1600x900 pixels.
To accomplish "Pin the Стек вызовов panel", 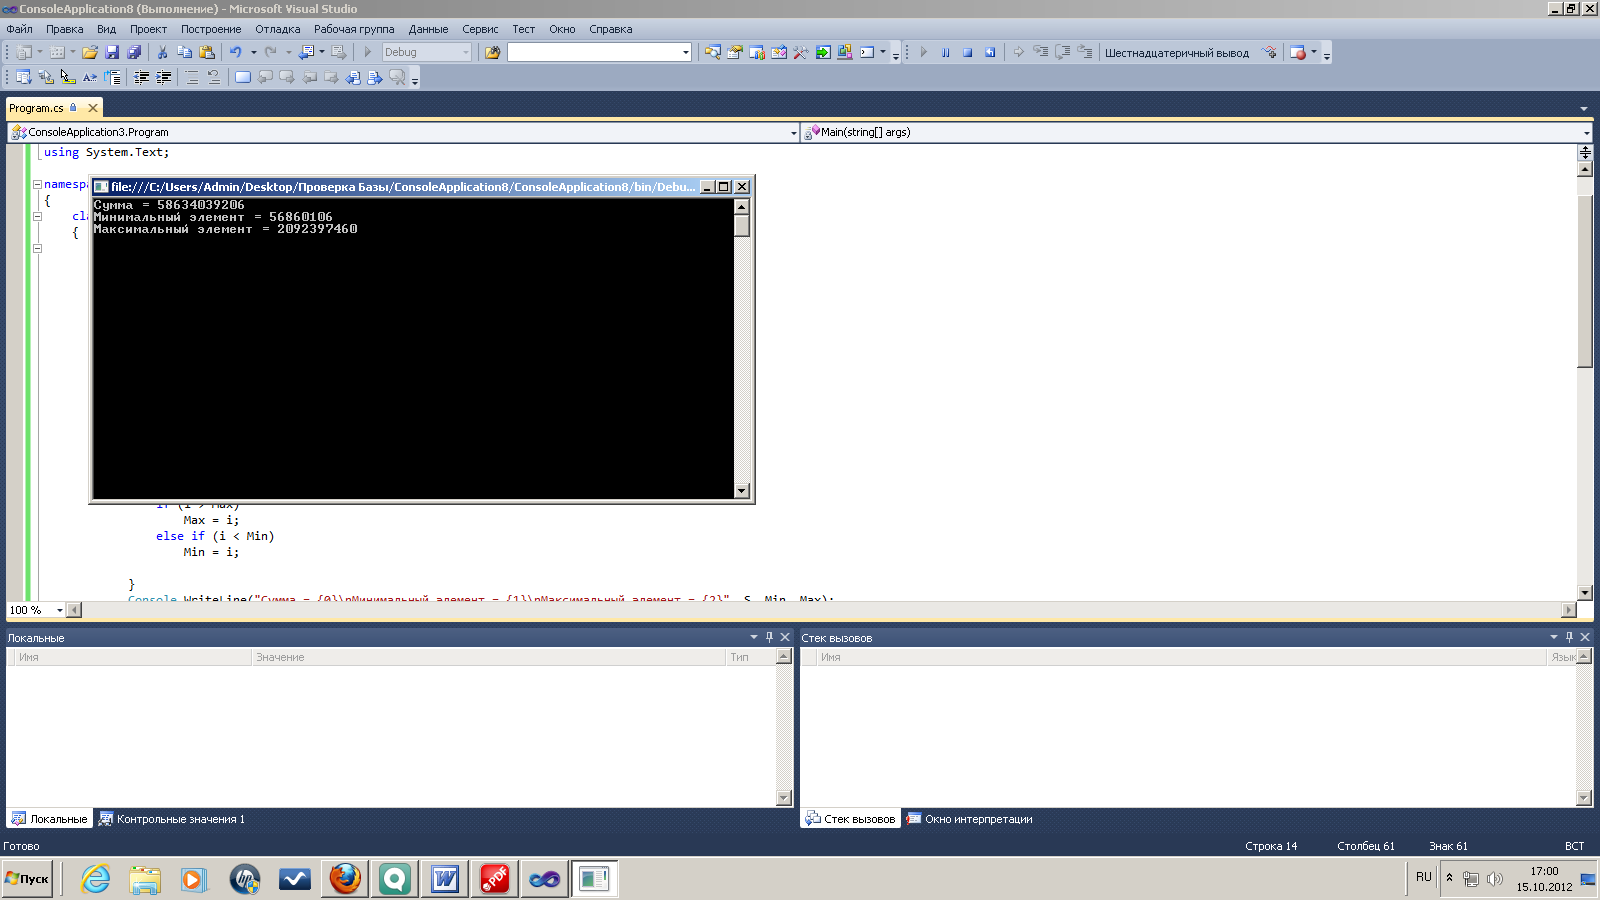I will point(1569,637).
